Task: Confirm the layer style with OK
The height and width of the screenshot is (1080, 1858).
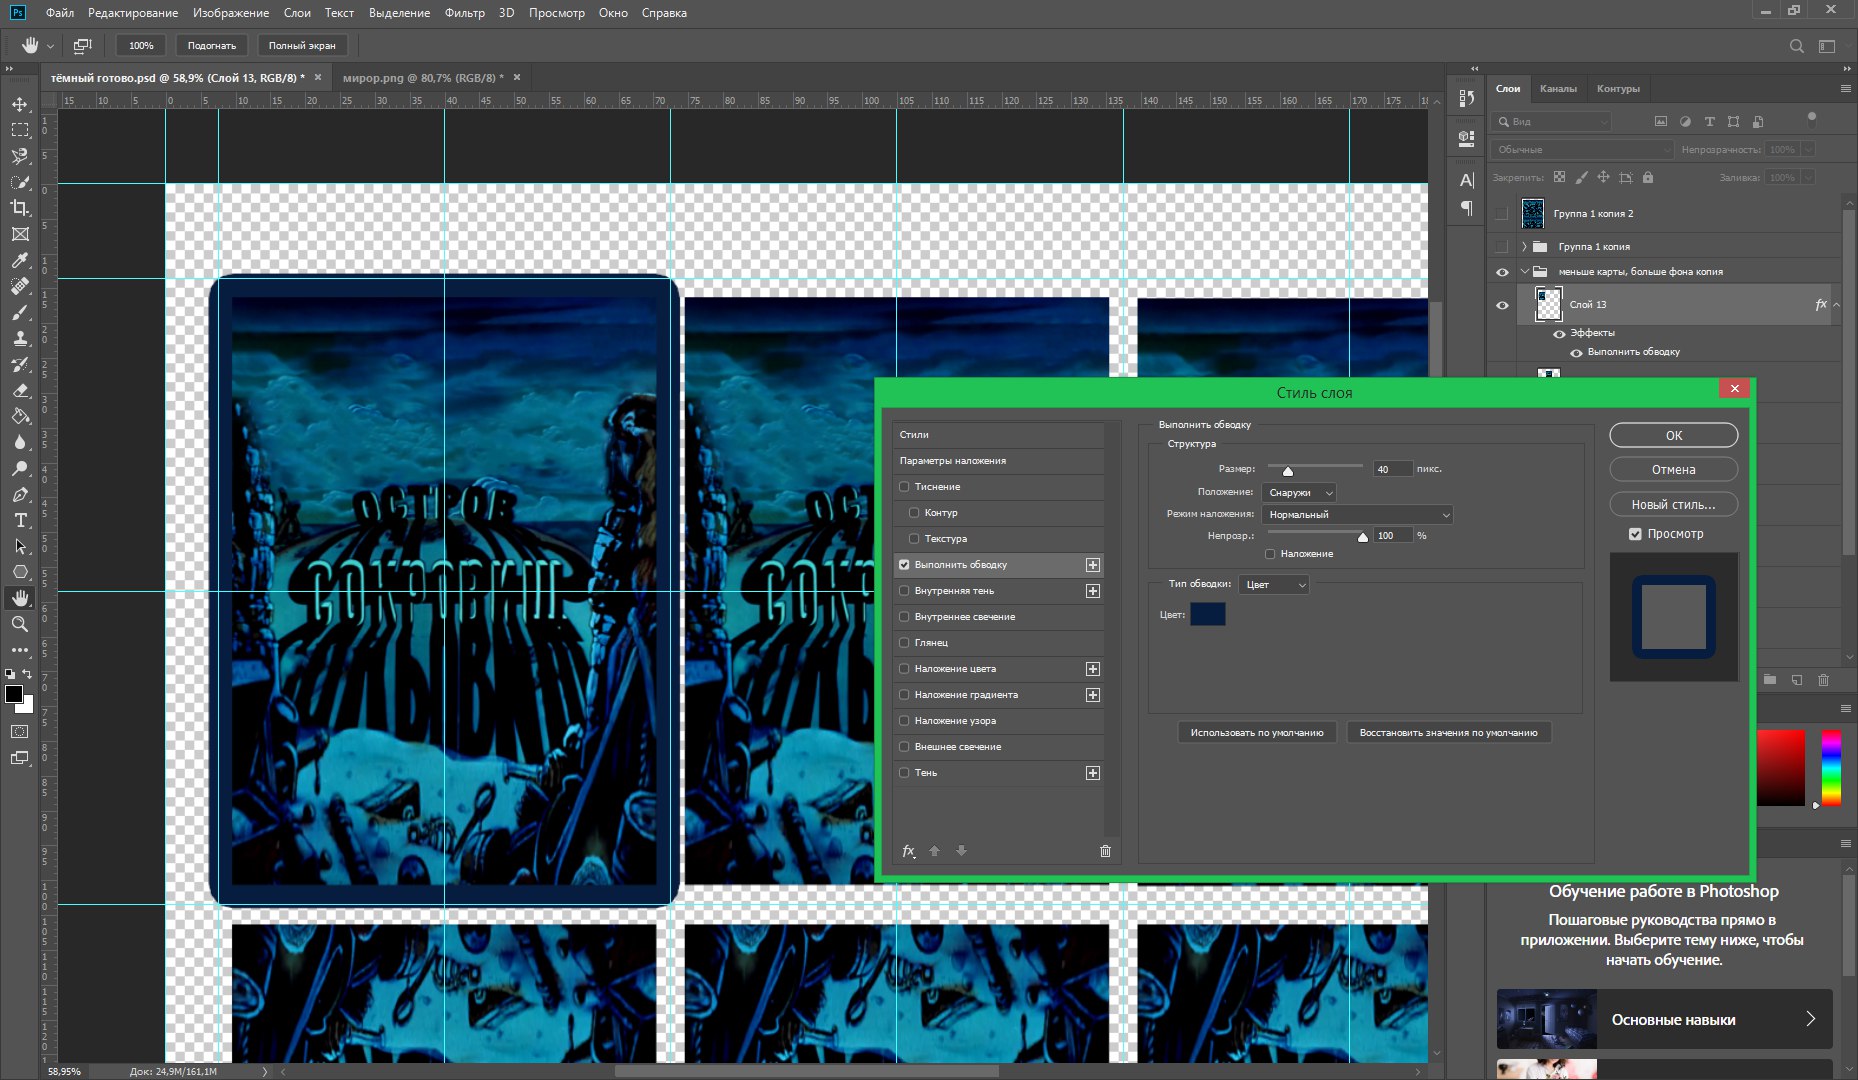Action: coord(1674,436)
